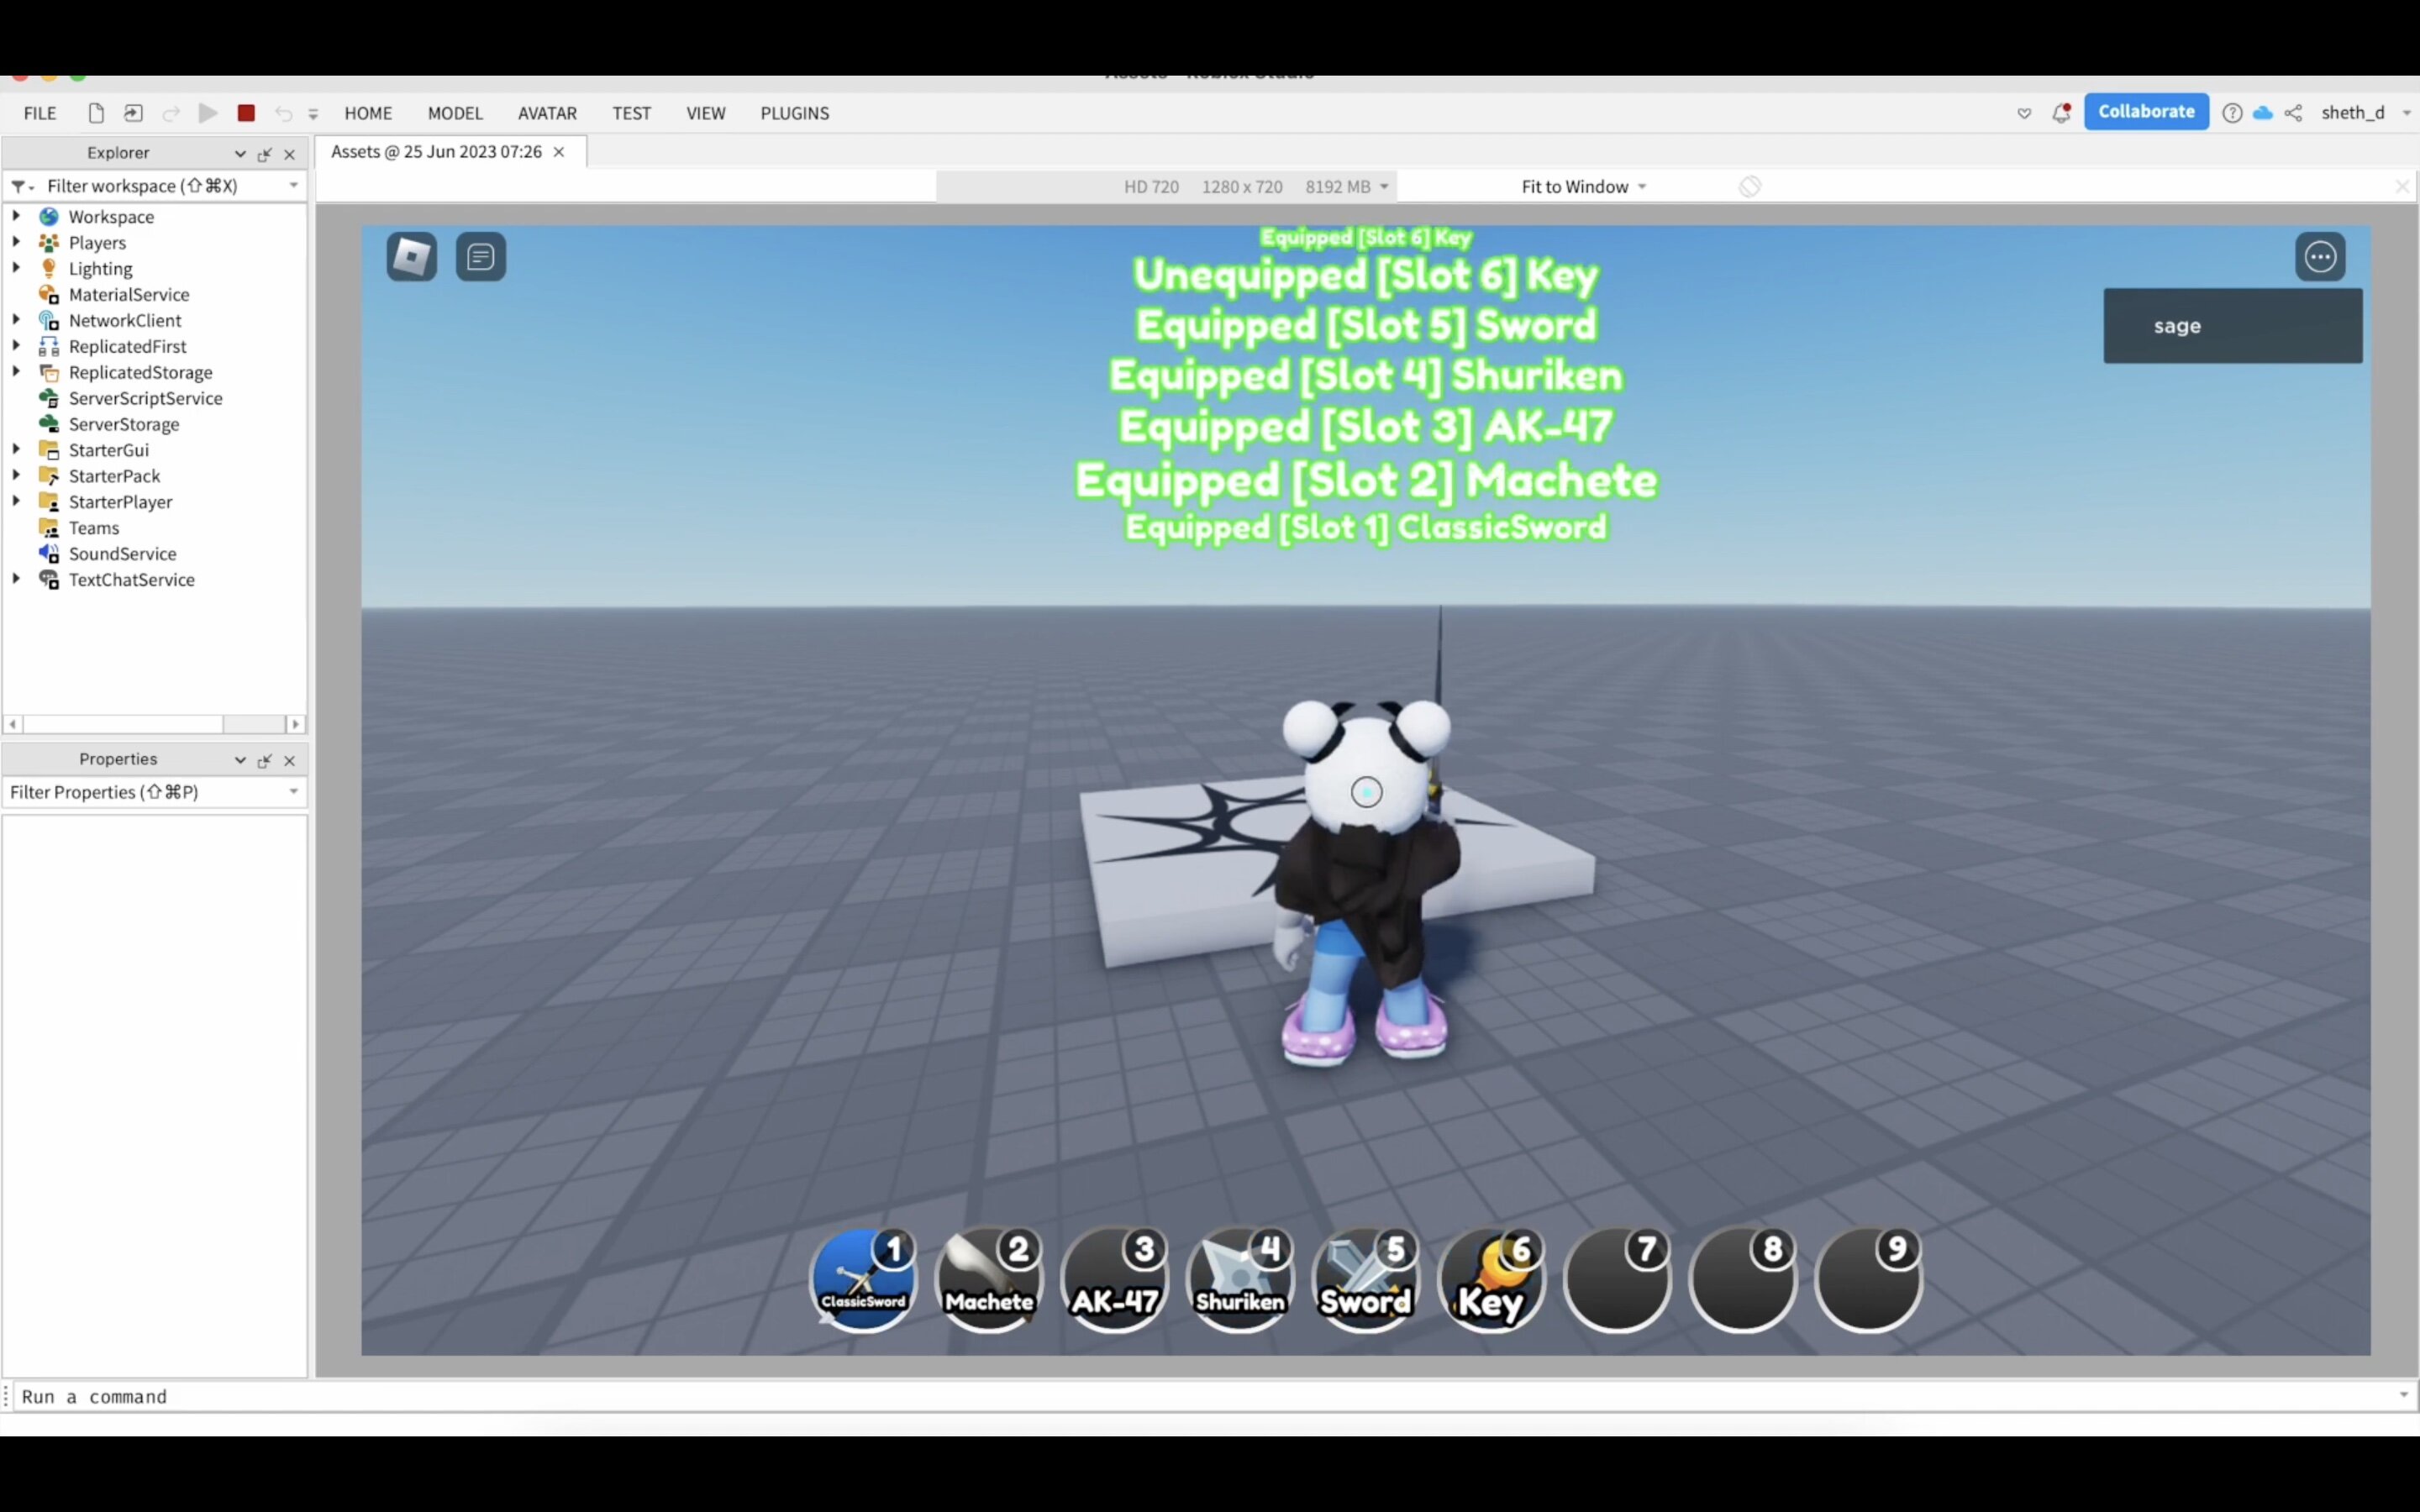The image size is (2420, 1512).
Task: Switch to the MODEL ribbon tab
Action: click(x=455, y=113)
